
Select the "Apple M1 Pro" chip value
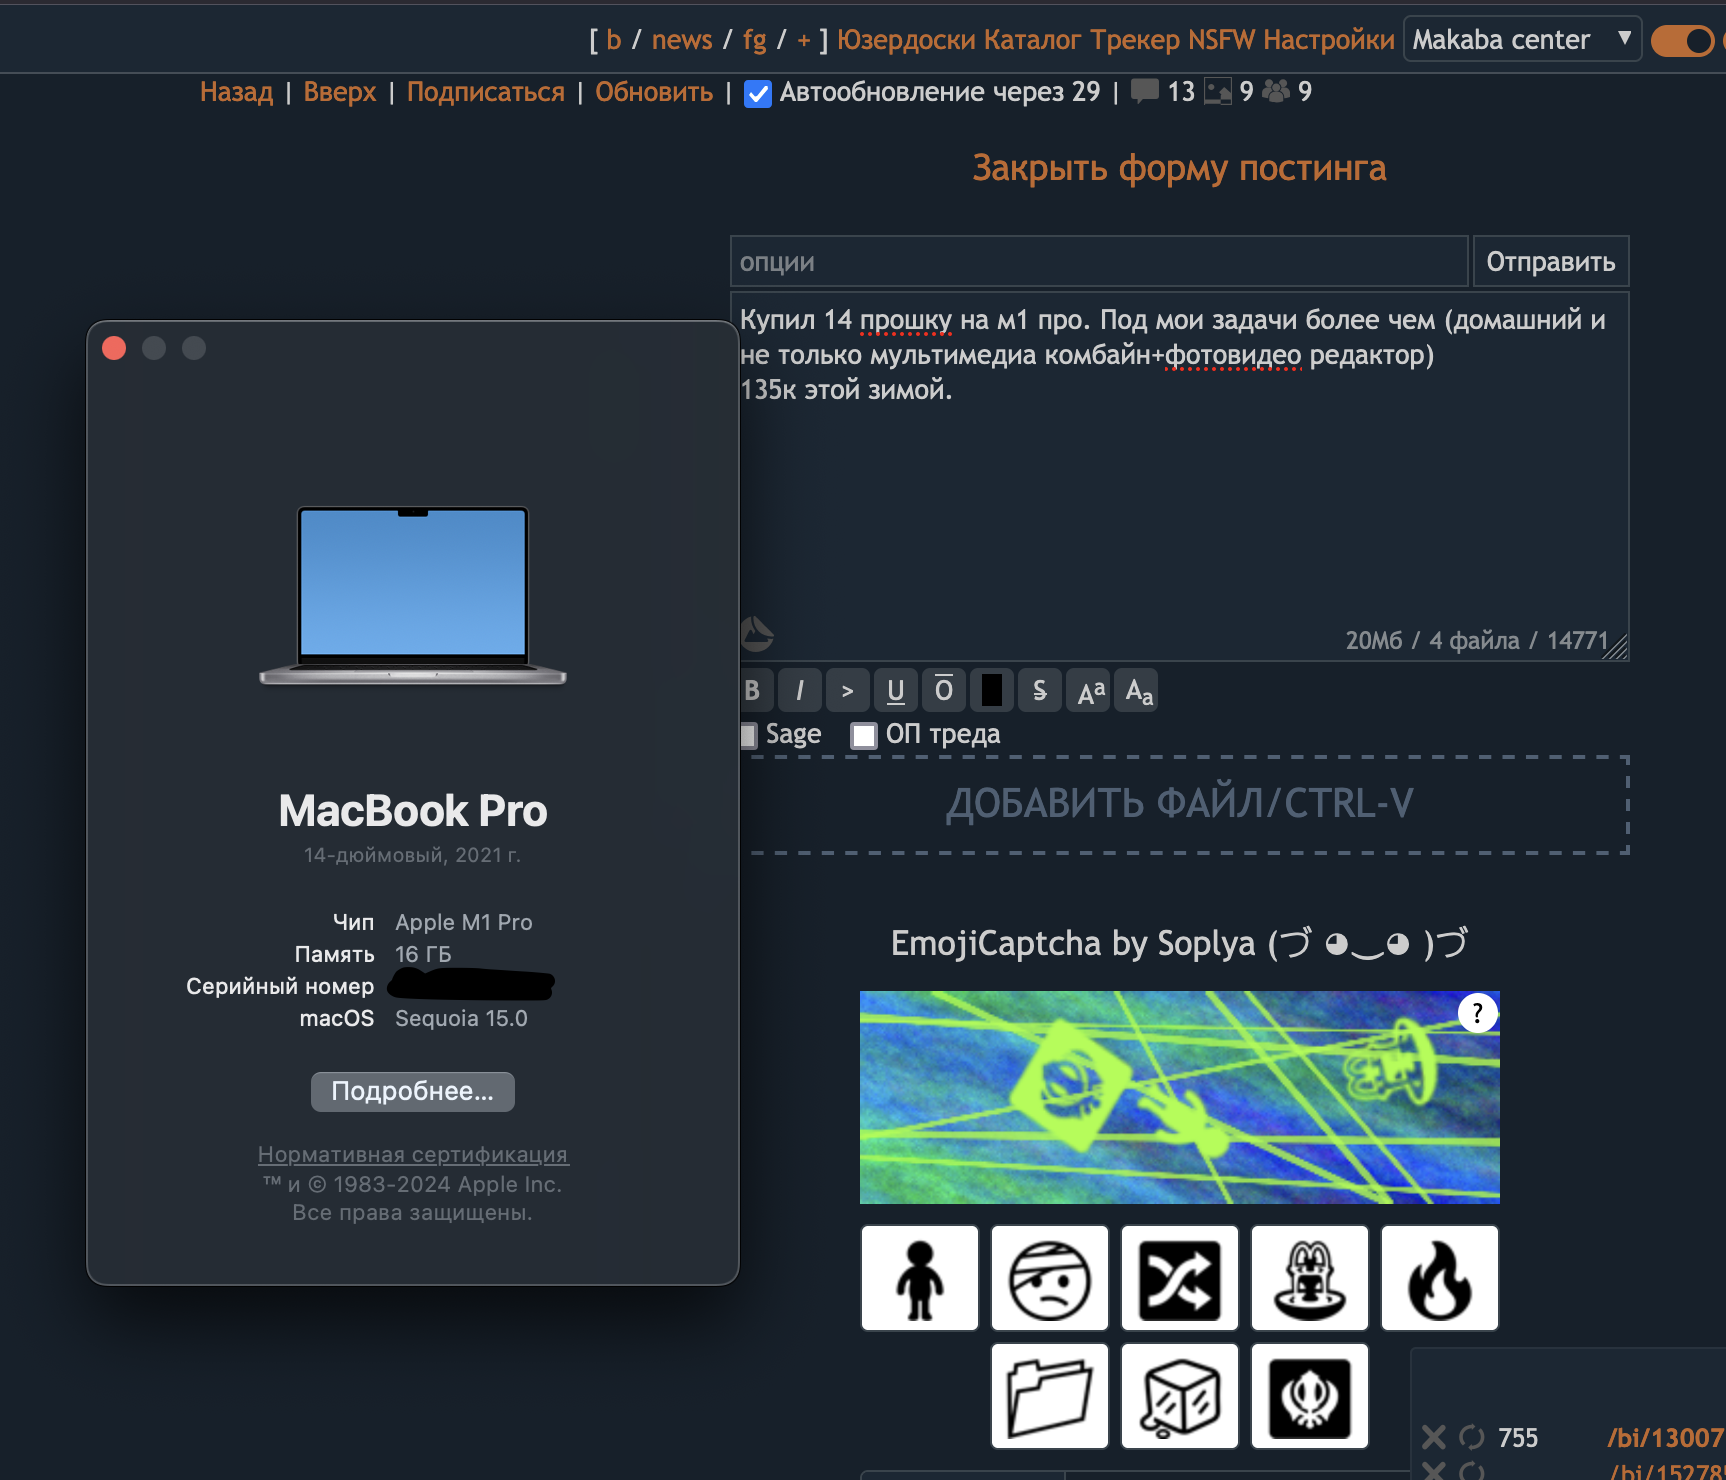coord(464,922)
